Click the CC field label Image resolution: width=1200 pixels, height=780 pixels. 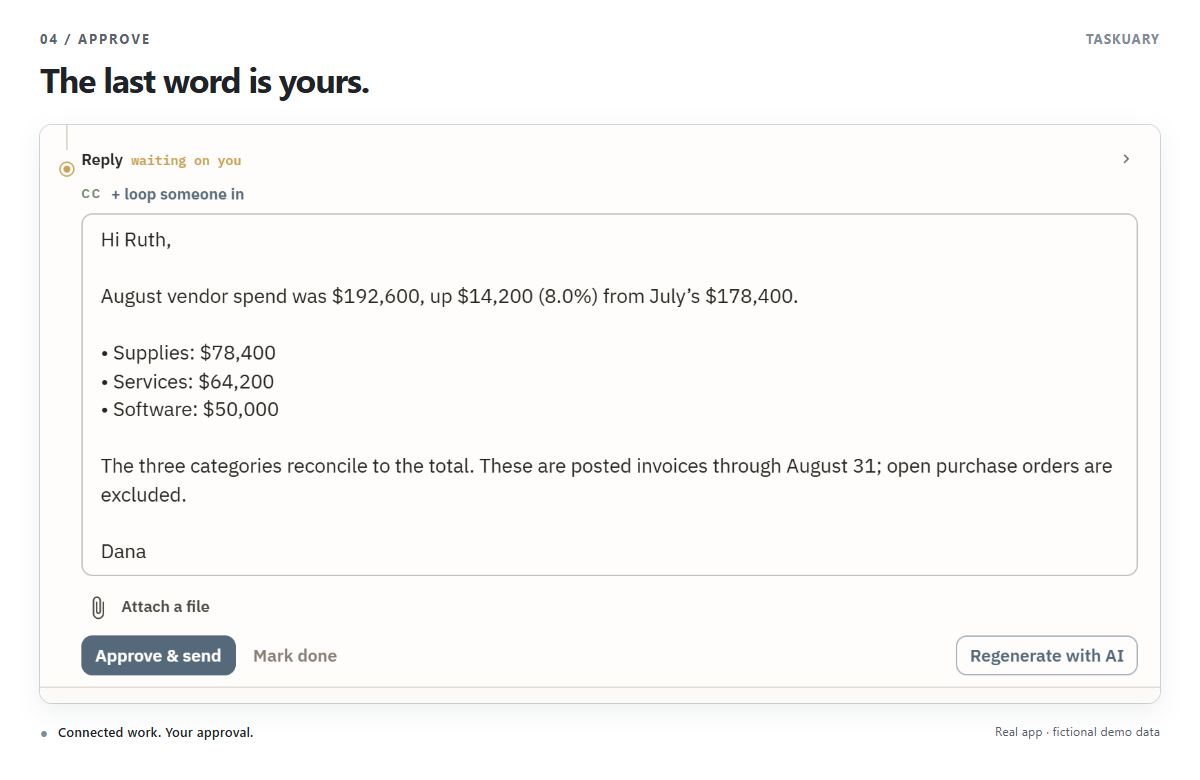point(91,194)
